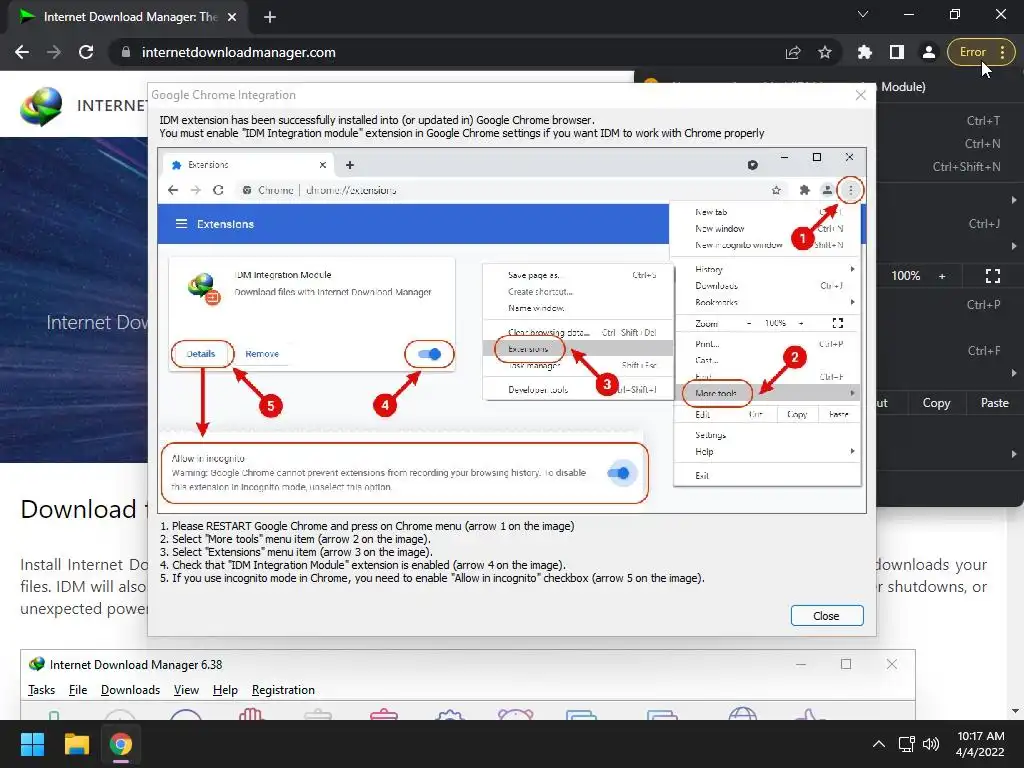Click the three-dot Chrome menu icon
This screenshot has height=768, width=1024.
tap(1002, 52)
